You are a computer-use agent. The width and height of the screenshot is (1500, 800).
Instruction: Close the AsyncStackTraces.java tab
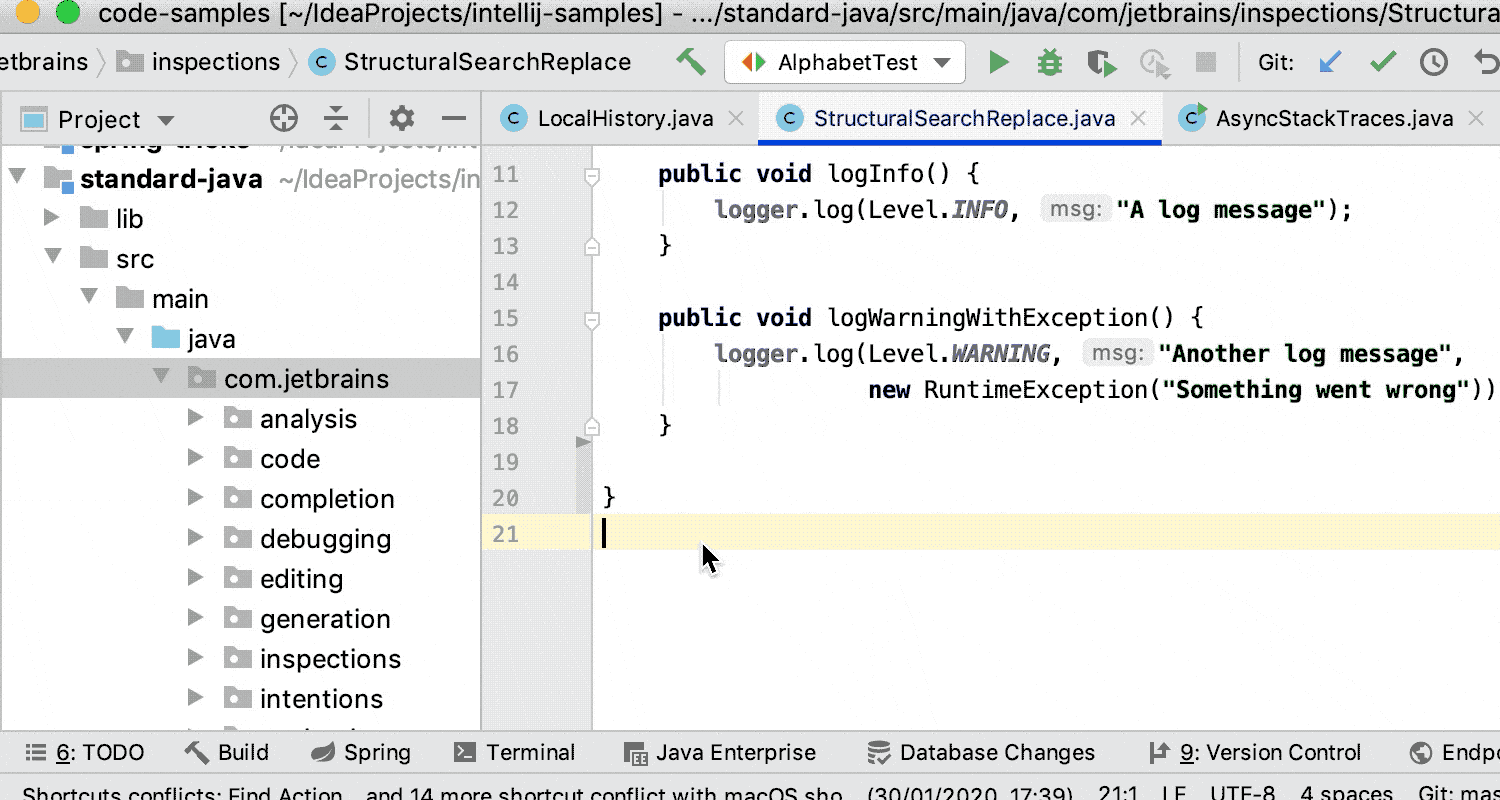1475,119
